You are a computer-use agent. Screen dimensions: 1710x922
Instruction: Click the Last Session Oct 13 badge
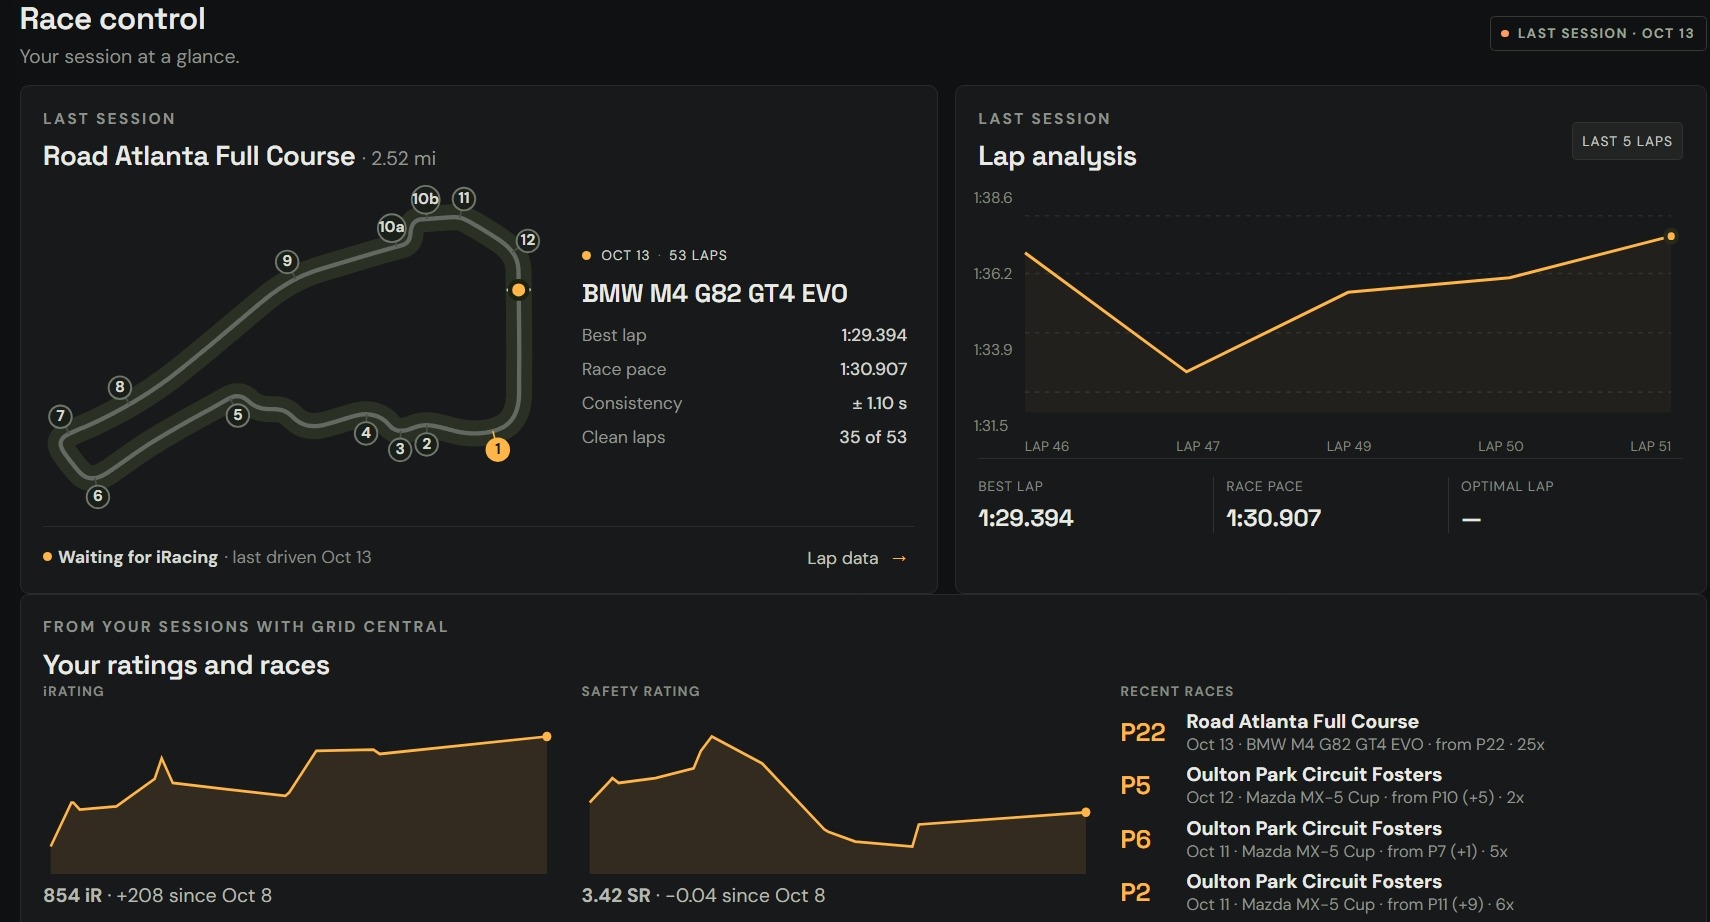pyautogui.click(x=1598, y=33)
